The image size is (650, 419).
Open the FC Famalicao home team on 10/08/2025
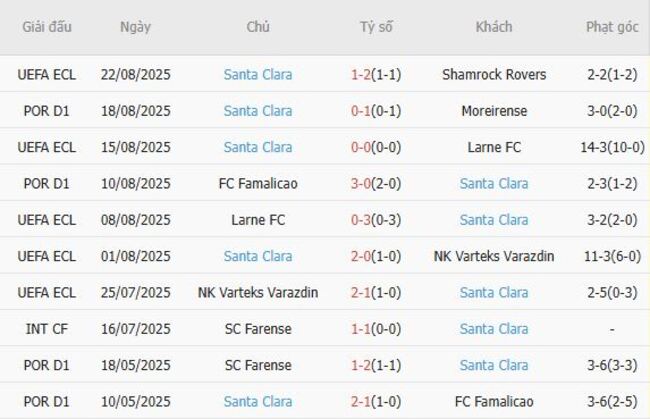258,183
